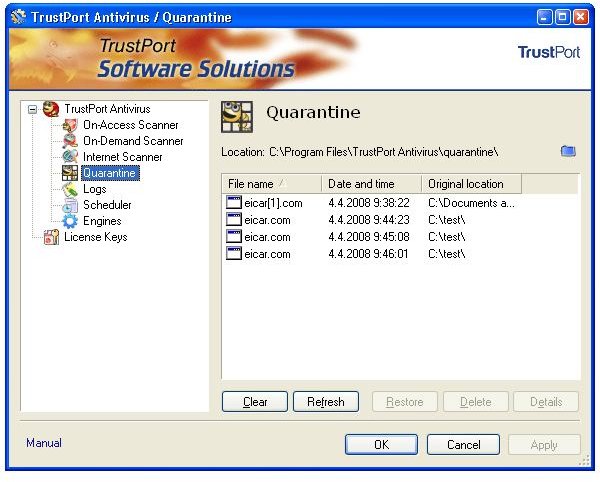Click the Delete button

click(x=476, y=402)
